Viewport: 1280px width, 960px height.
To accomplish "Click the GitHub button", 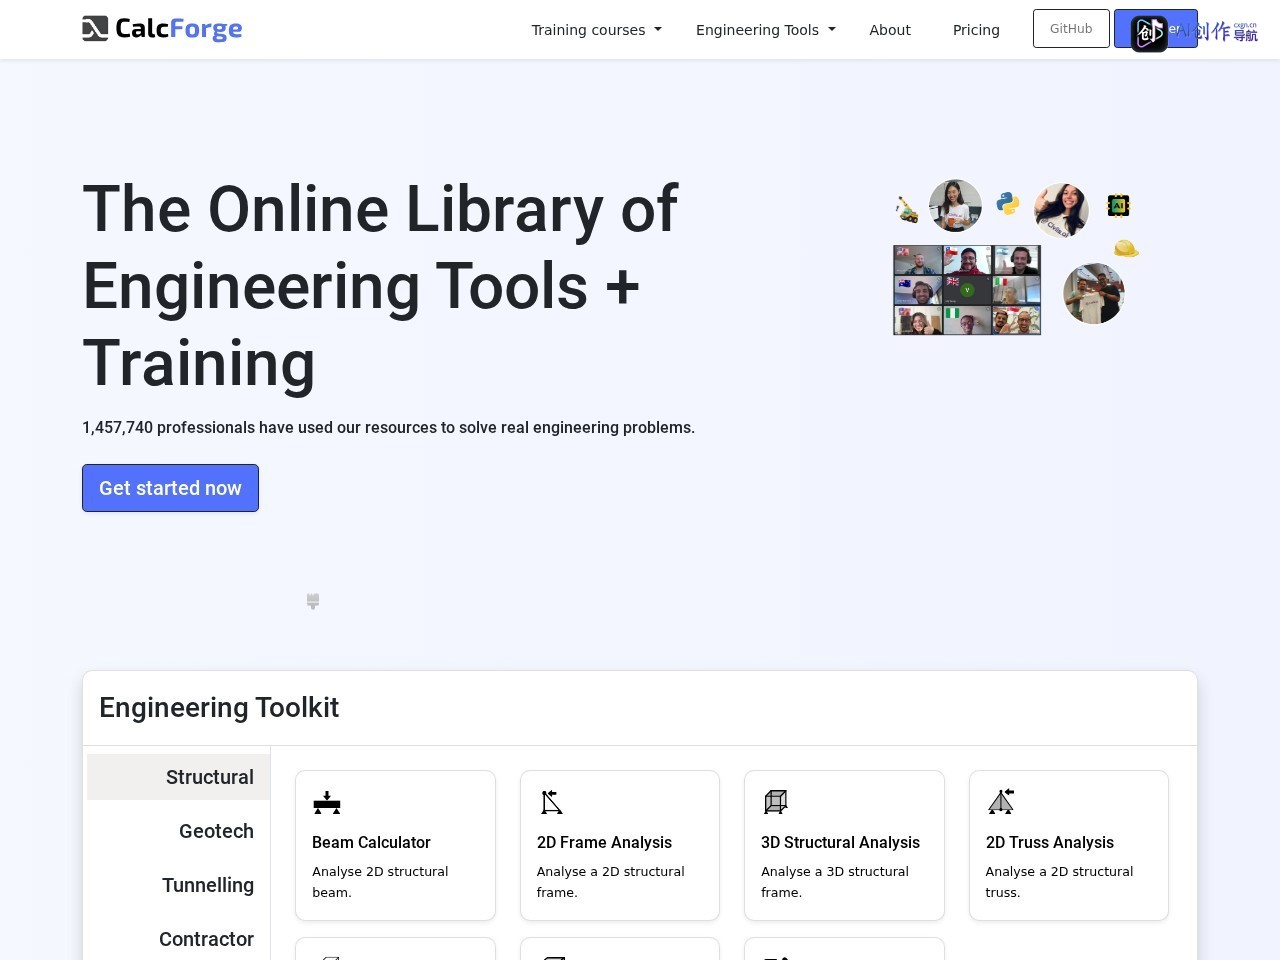I will 1071,29.
